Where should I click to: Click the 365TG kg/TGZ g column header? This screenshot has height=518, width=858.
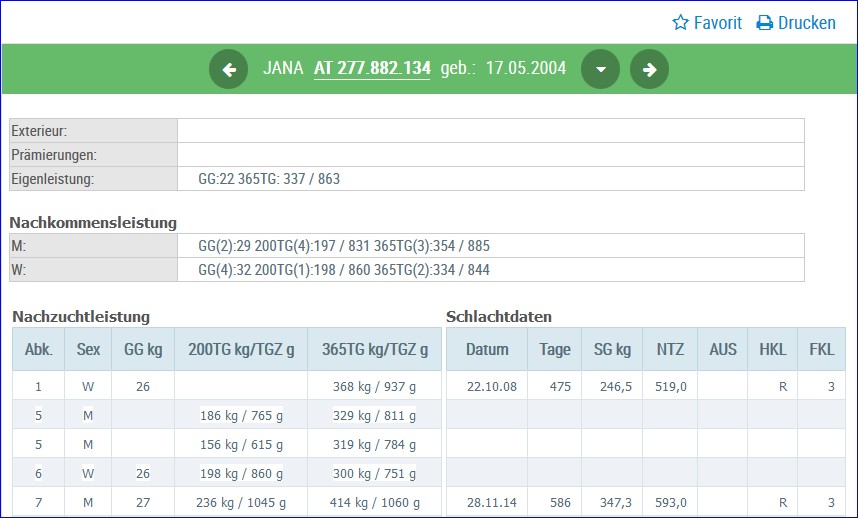375,349
